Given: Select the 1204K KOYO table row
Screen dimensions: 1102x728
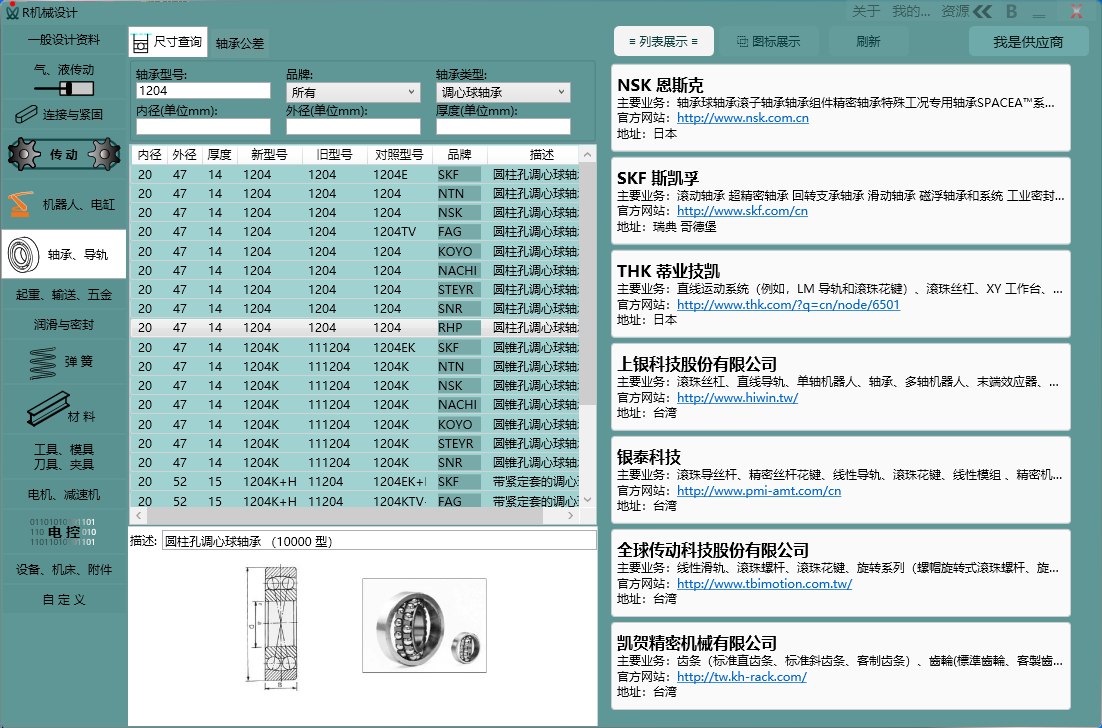Looking at the screenshot, I should pos(354,424).
